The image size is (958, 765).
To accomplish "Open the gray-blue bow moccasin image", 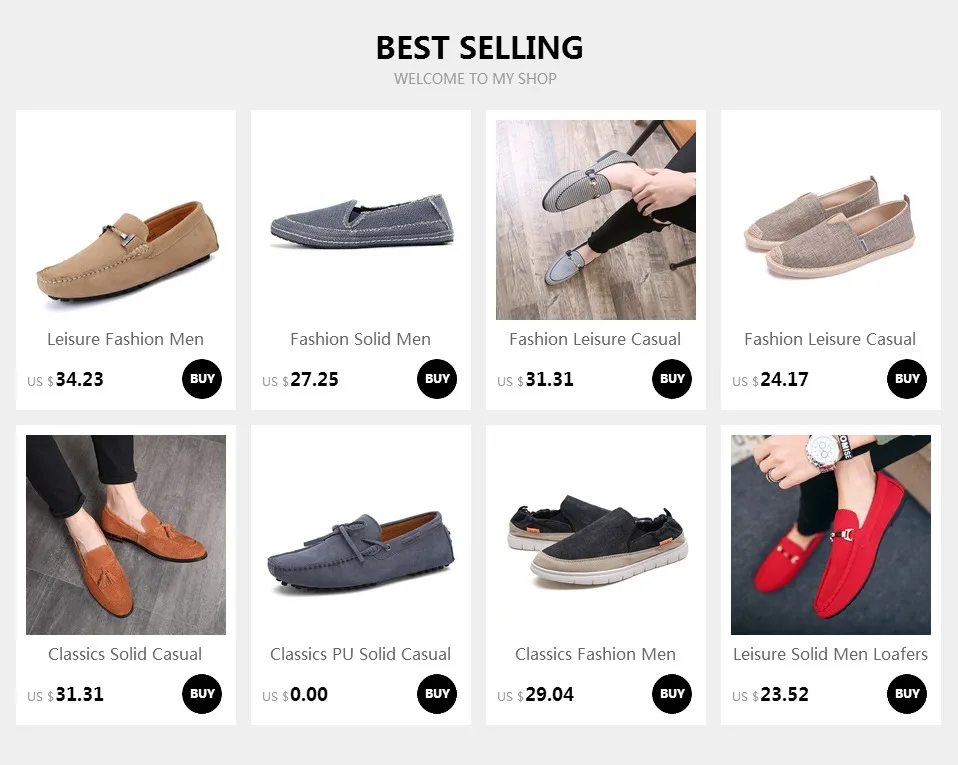I will coord(361,535).
